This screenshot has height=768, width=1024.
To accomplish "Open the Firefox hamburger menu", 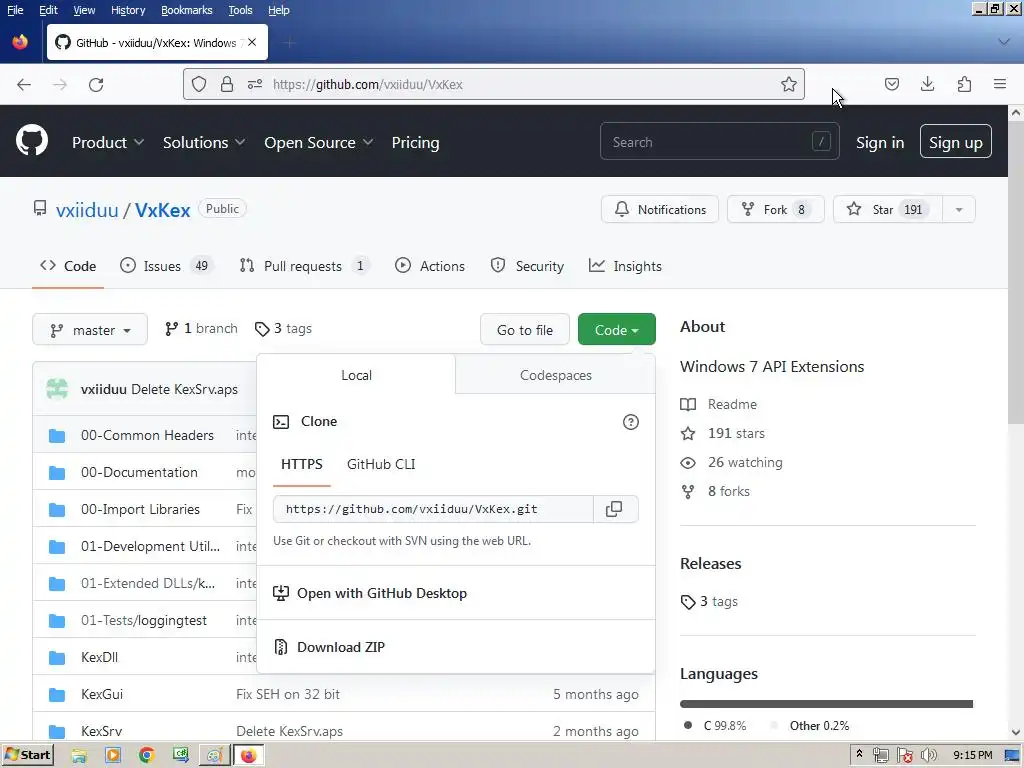I will coord(999,84).
